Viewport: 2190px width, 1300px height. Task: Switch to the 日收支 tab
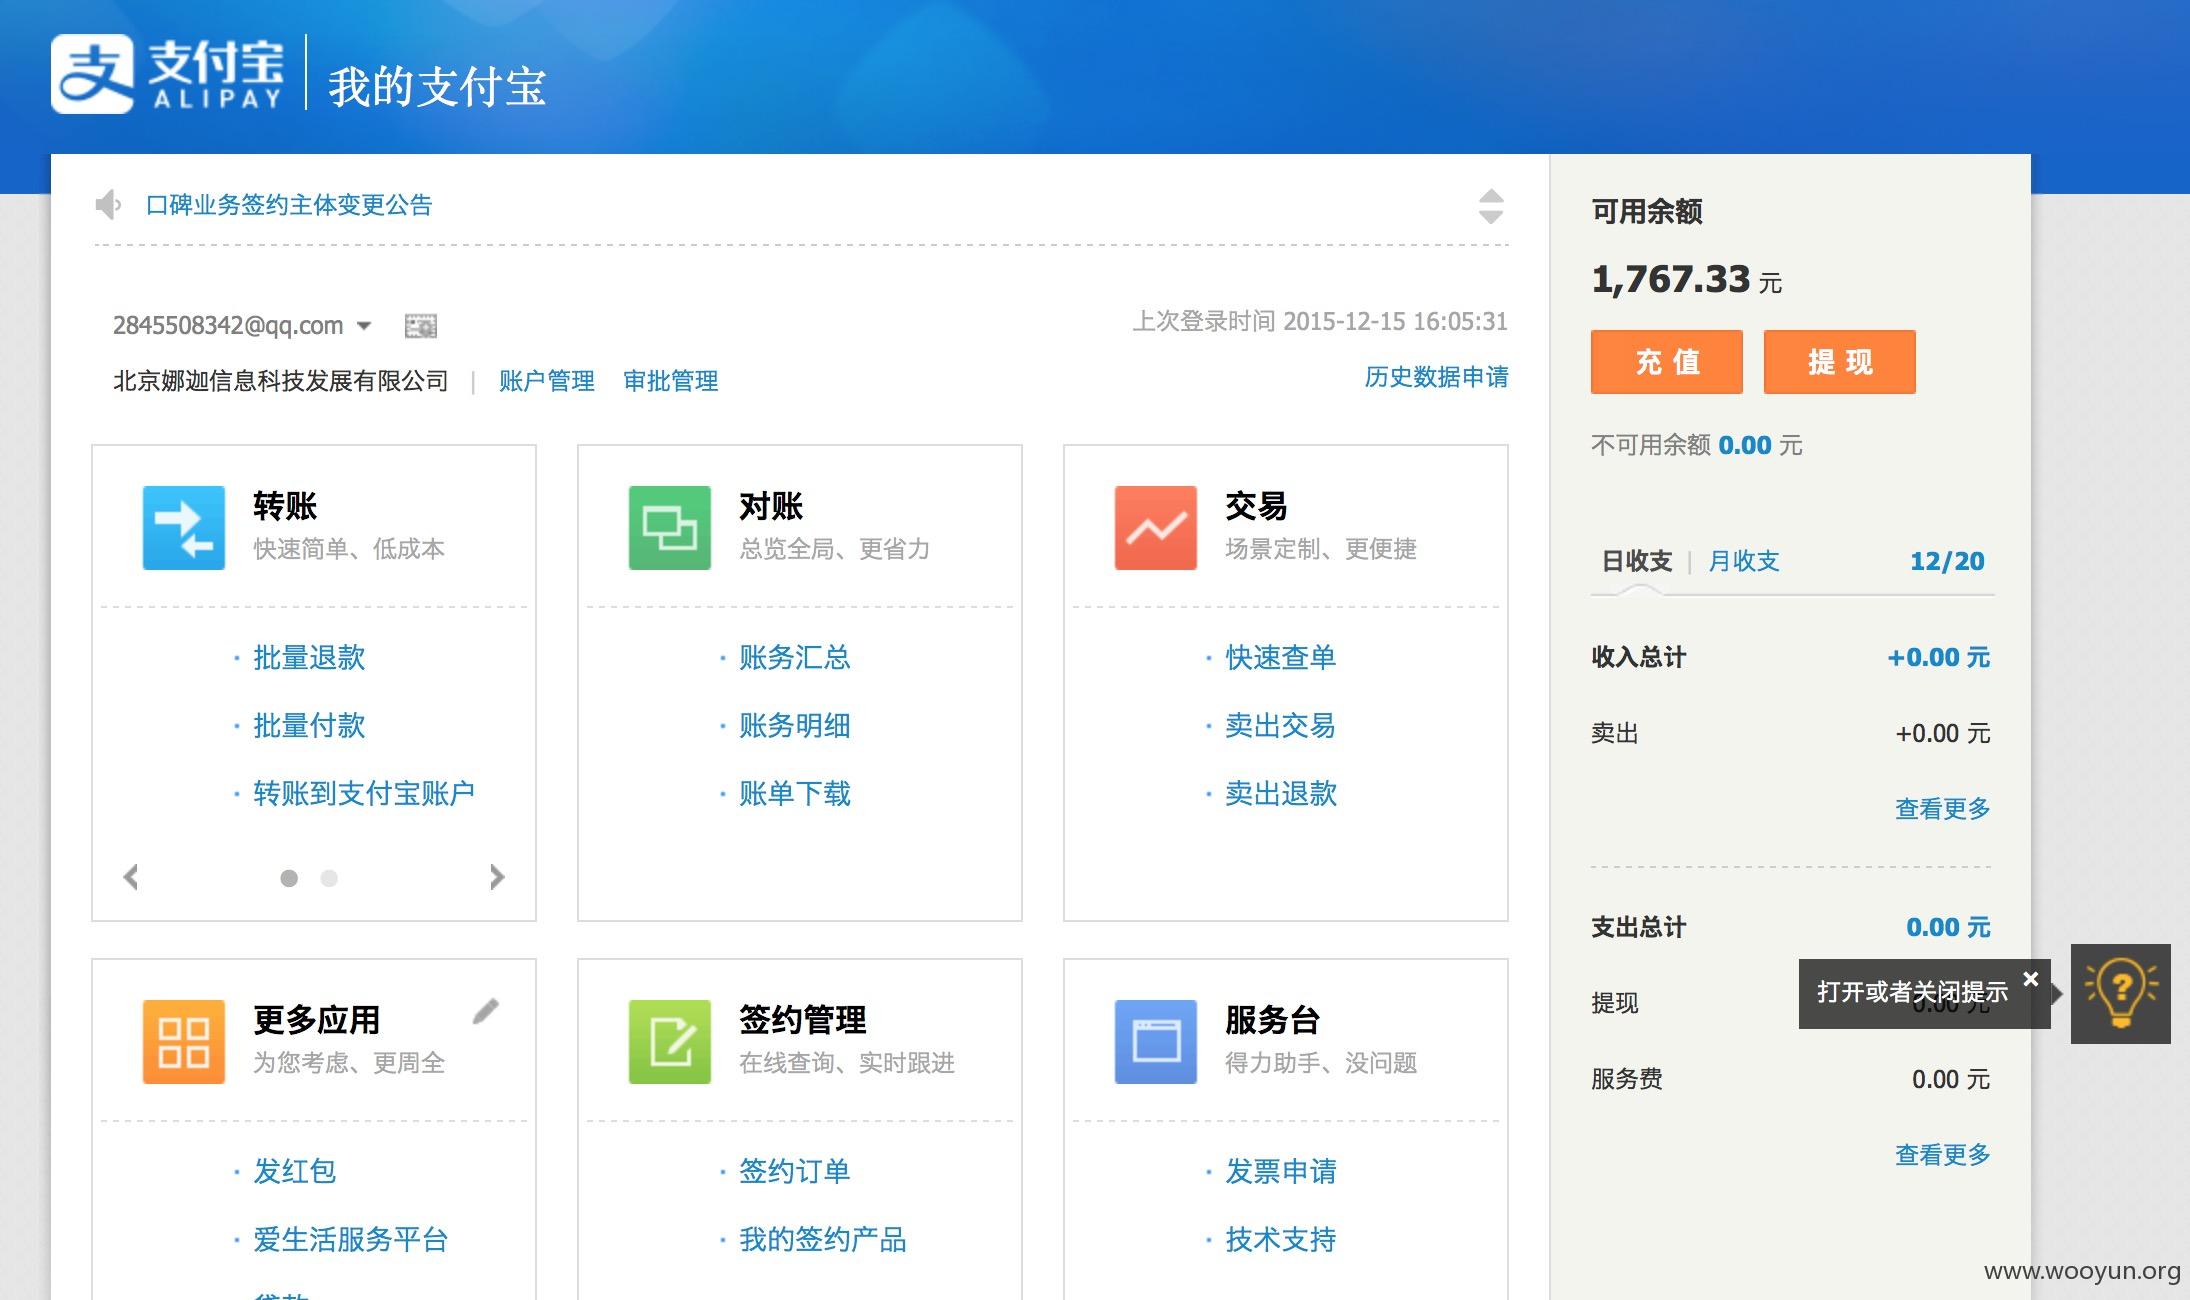tap(1637, 561)
